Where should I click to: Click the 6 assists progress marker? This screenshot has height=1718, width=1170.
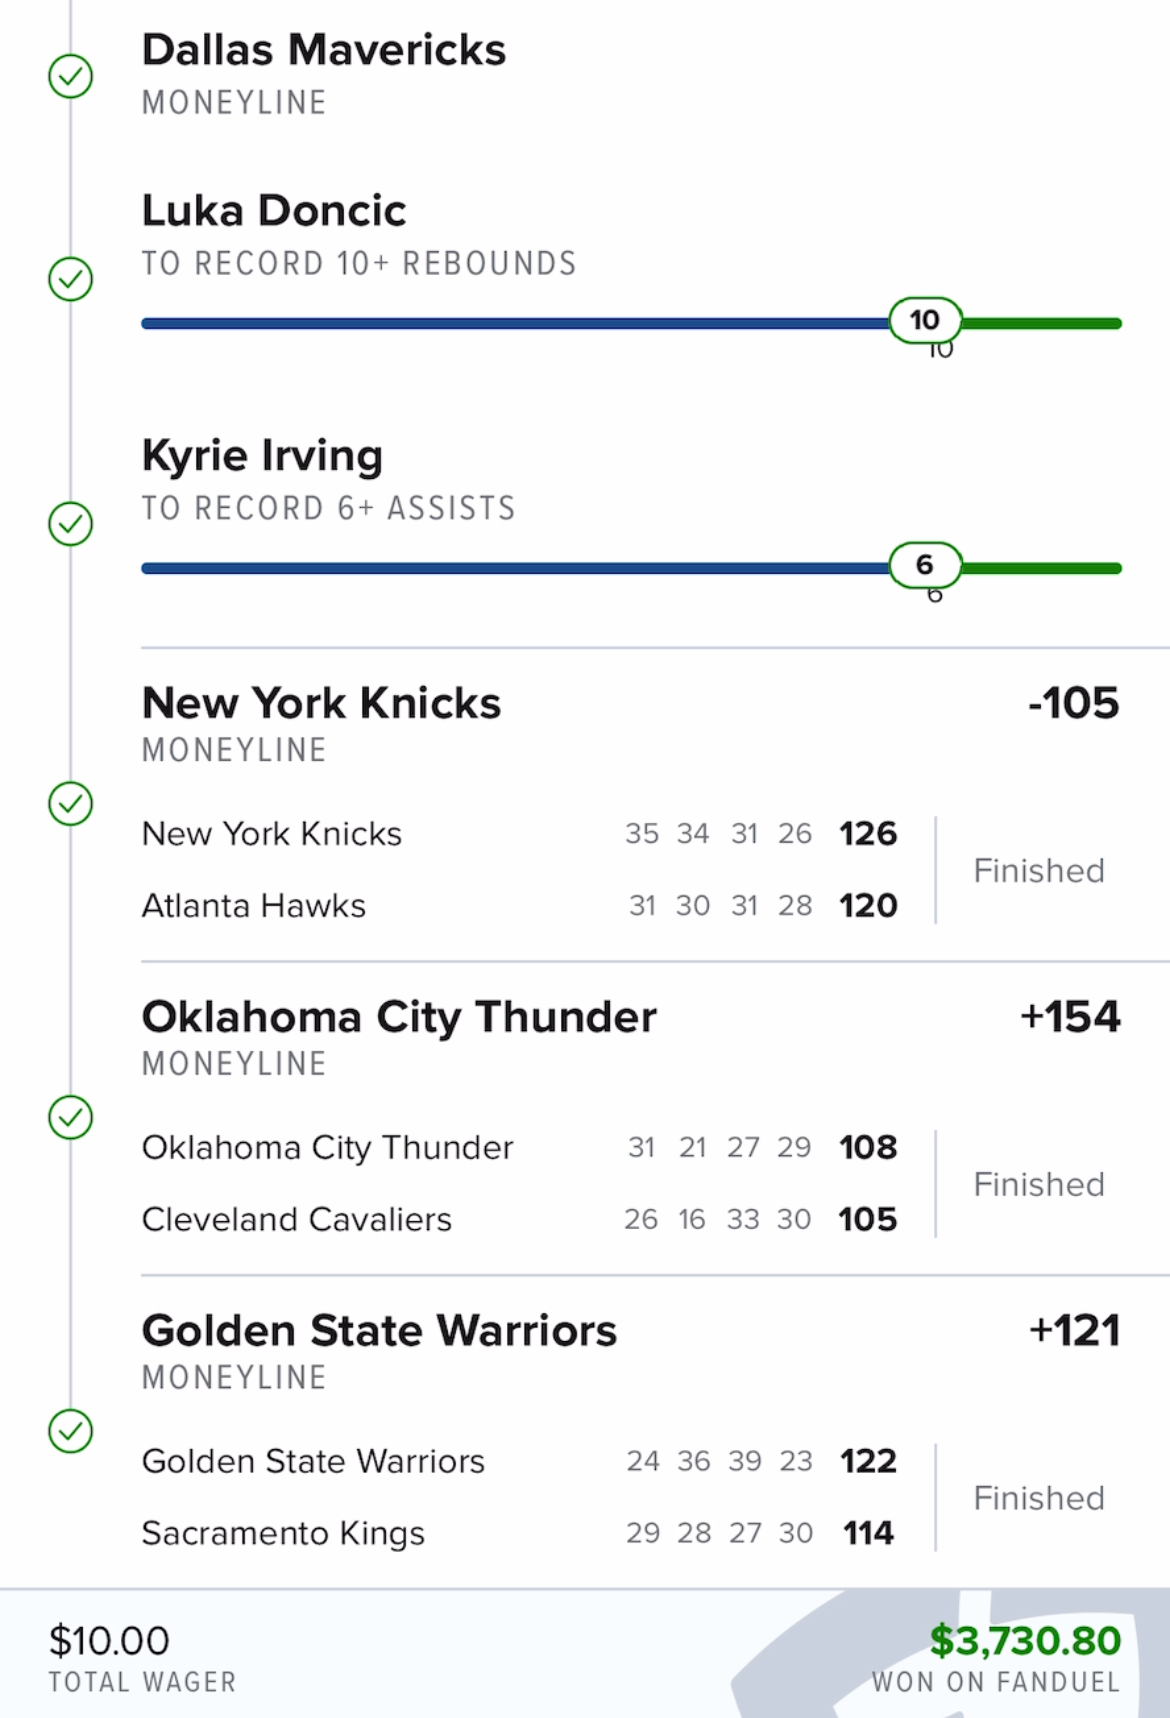(925, 565)
